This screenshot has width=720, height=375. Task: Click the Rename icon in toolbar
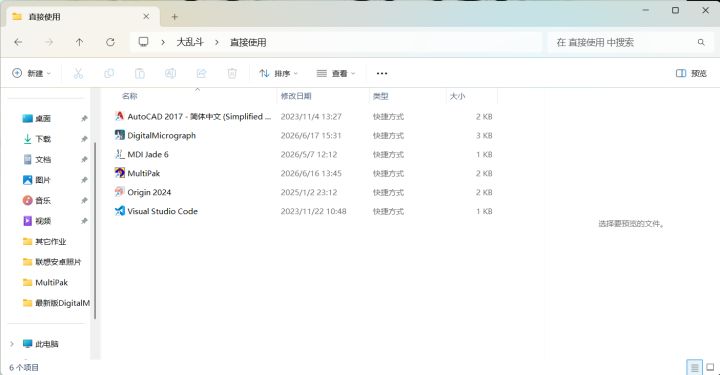coord(170,73)
